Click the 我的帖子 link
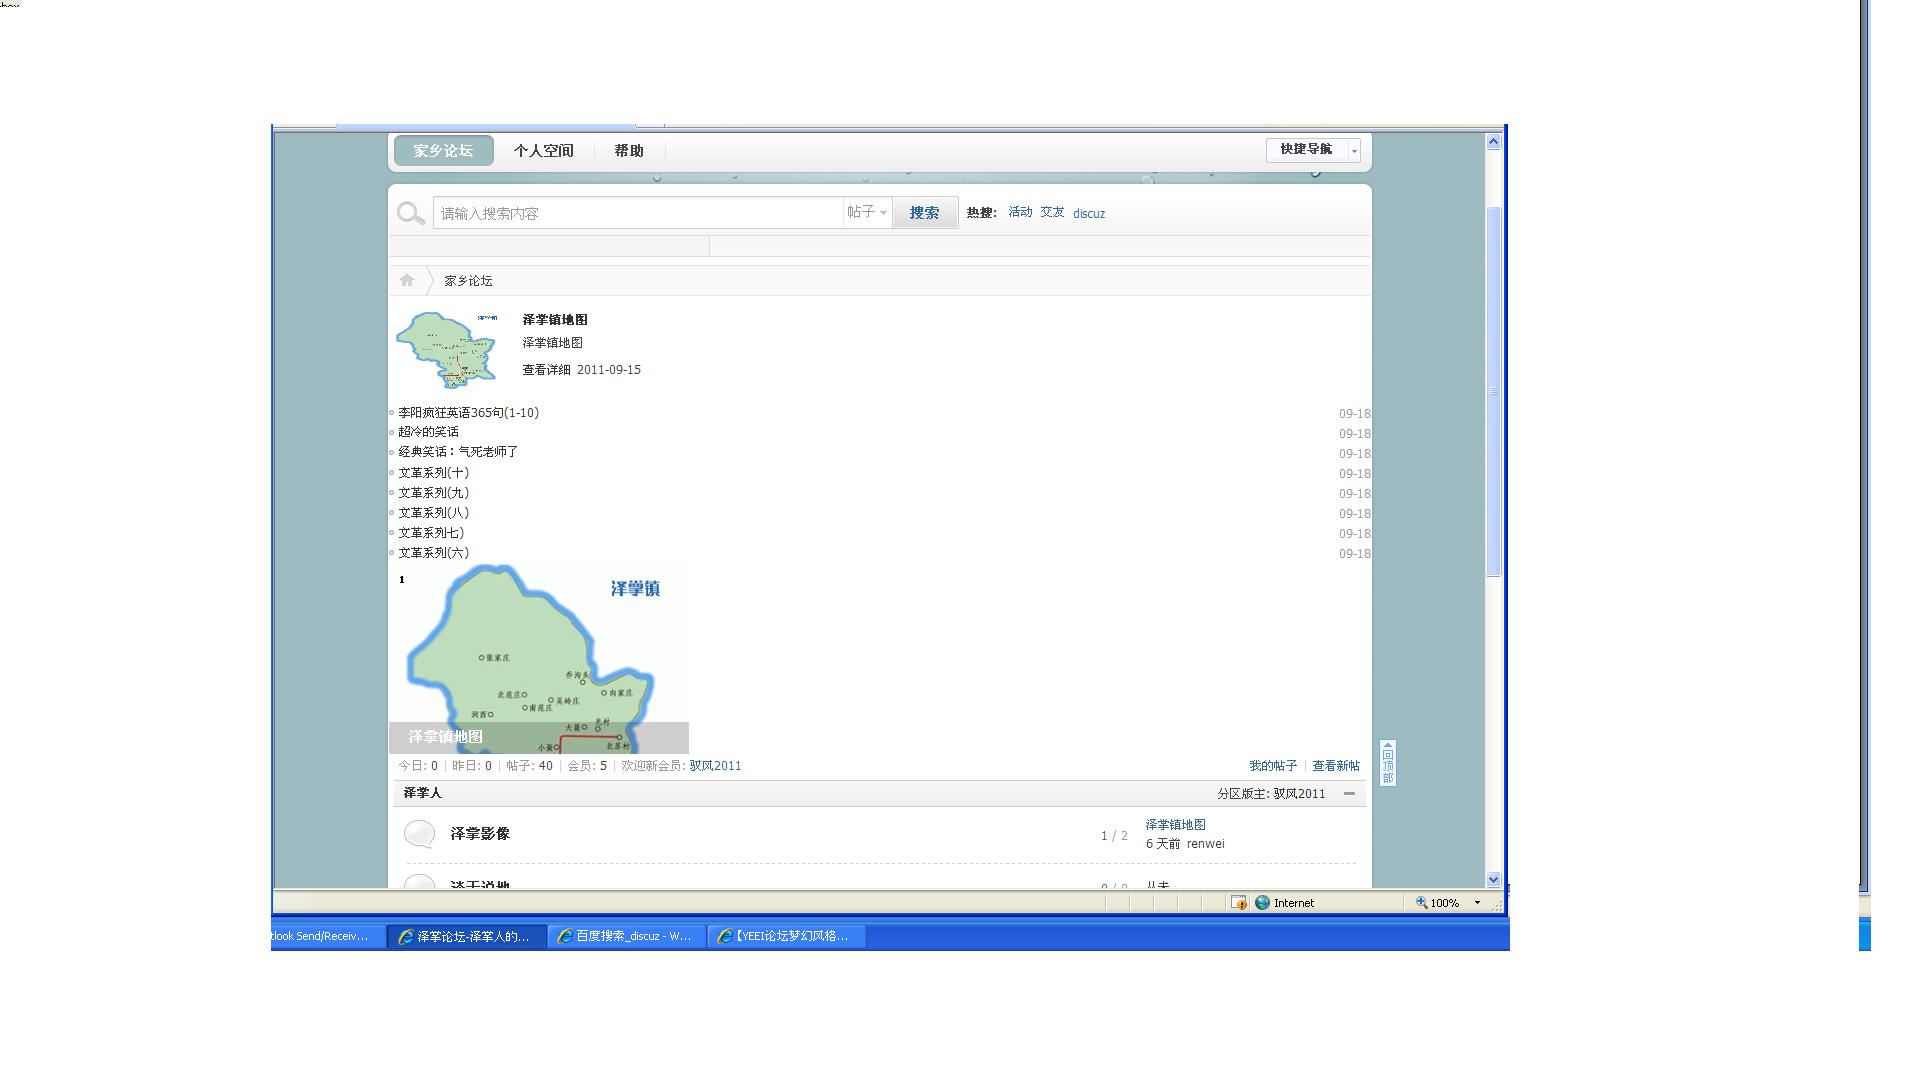The height and width of the screenshot is (1080, 1920). pos(1272,766)
